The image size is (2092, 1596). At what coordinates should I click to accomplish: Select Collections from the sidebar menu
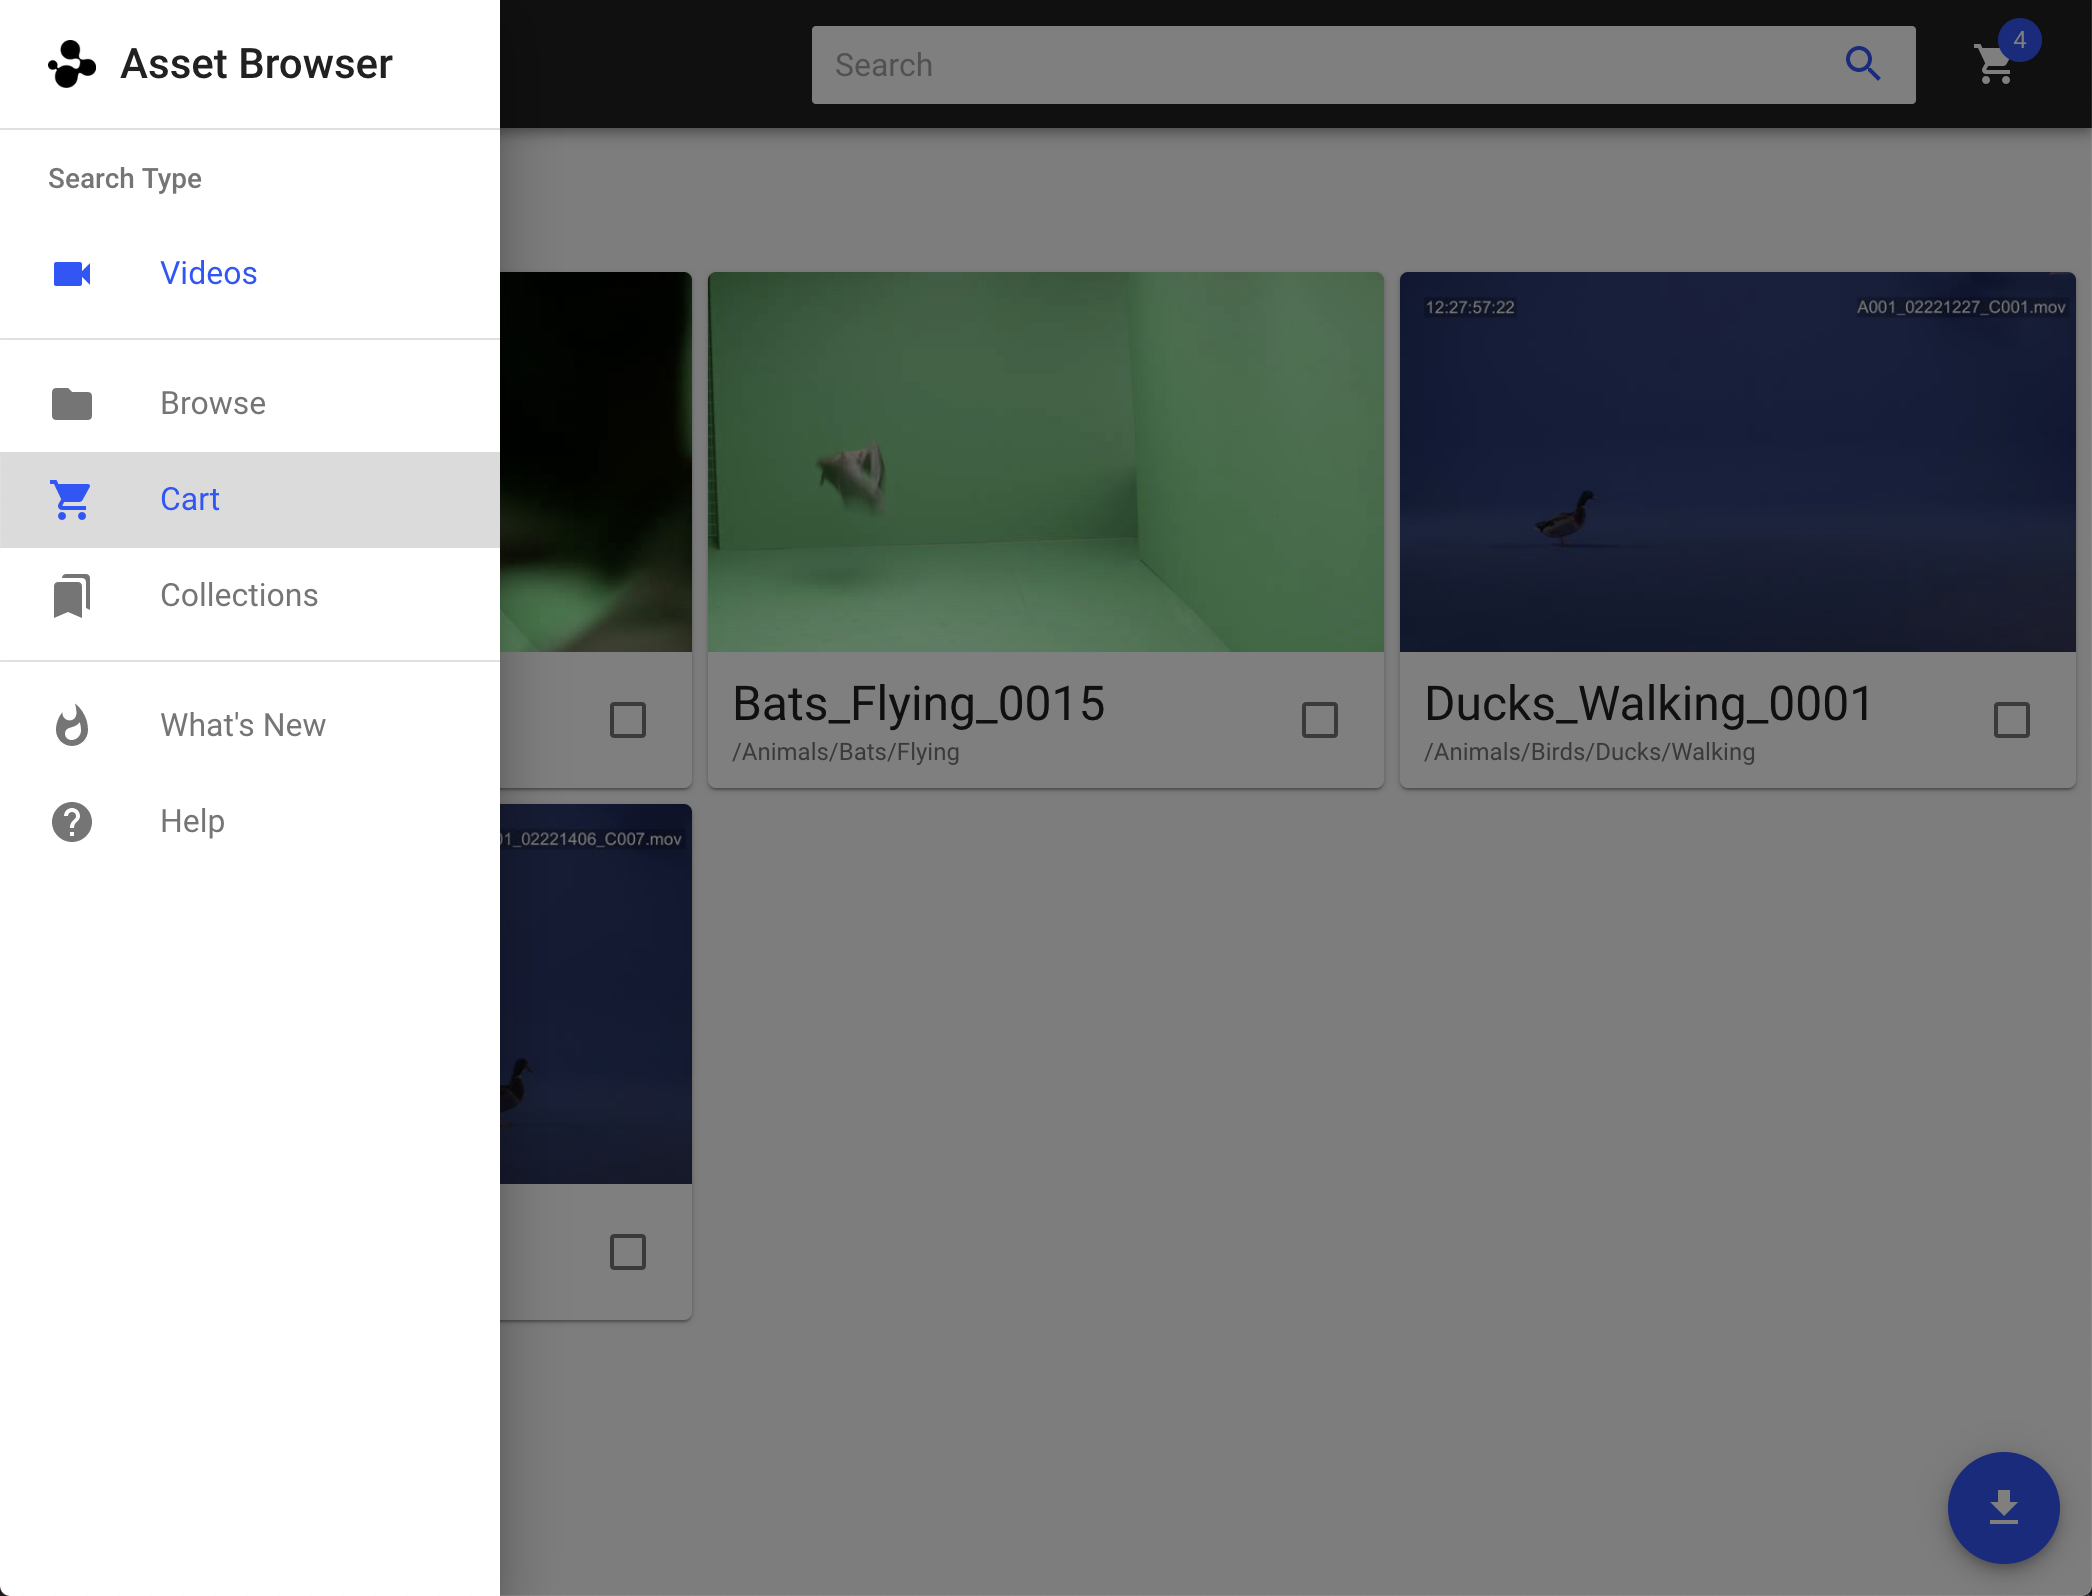click(239, 594)
